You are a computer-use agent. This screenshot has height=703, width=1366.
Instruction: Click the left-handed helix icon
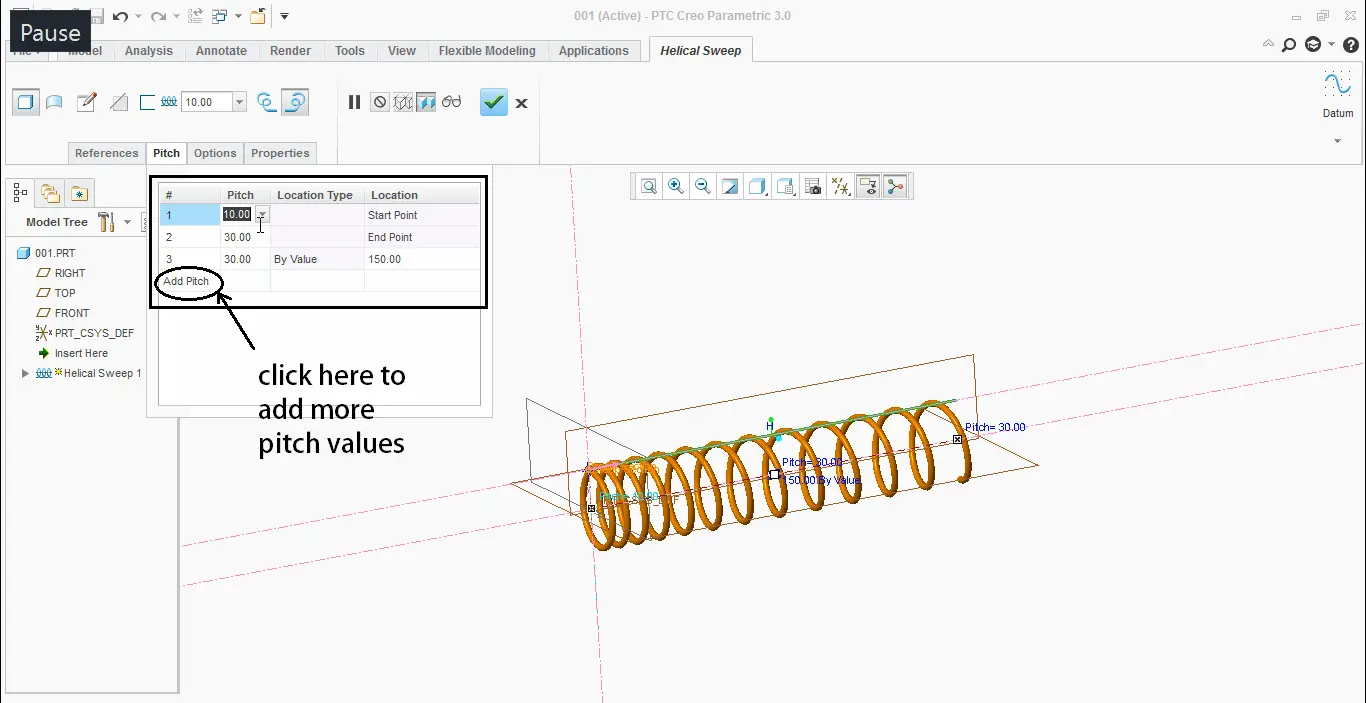[x=265, y=101]
